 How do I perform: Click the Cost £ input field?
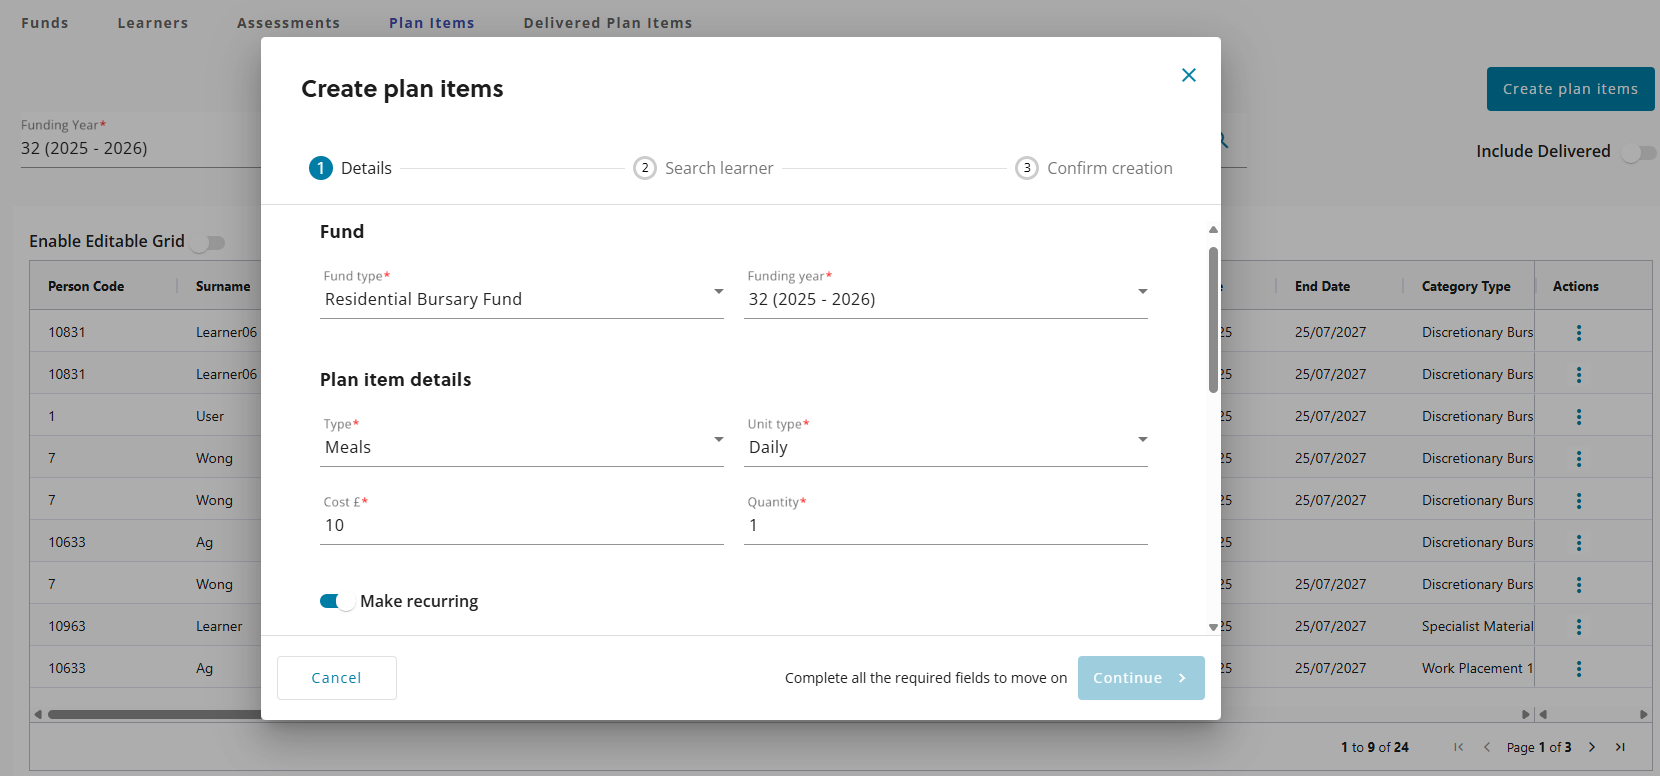coord(521,525)
